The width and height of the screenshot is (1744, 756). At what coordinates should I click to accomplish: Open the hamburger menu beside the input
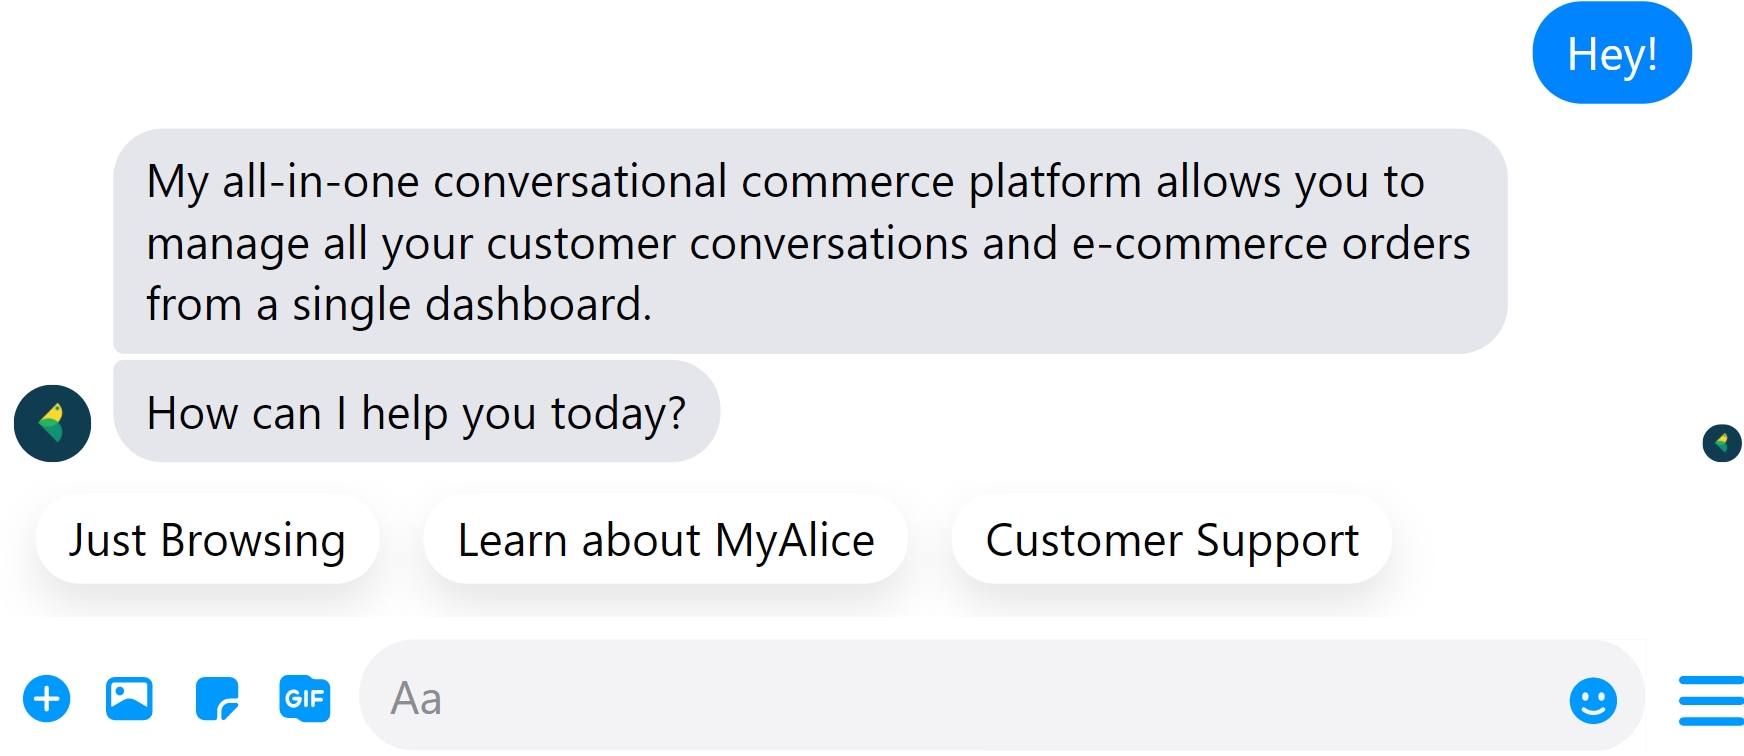click(1711, 700)
